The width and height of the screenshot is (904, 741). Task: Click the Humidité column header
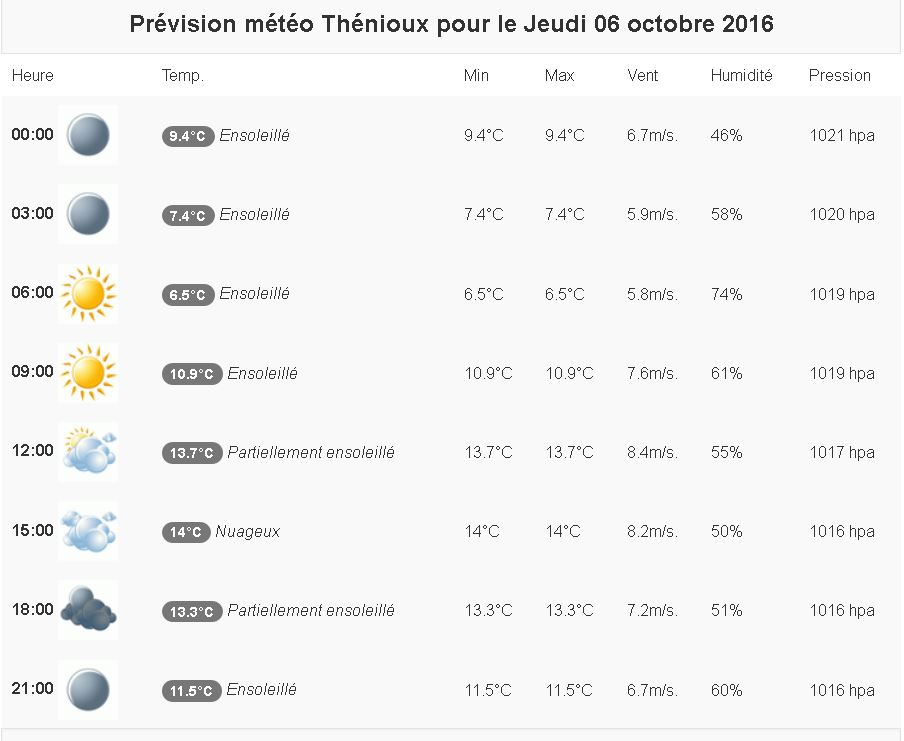pos(741,75)
